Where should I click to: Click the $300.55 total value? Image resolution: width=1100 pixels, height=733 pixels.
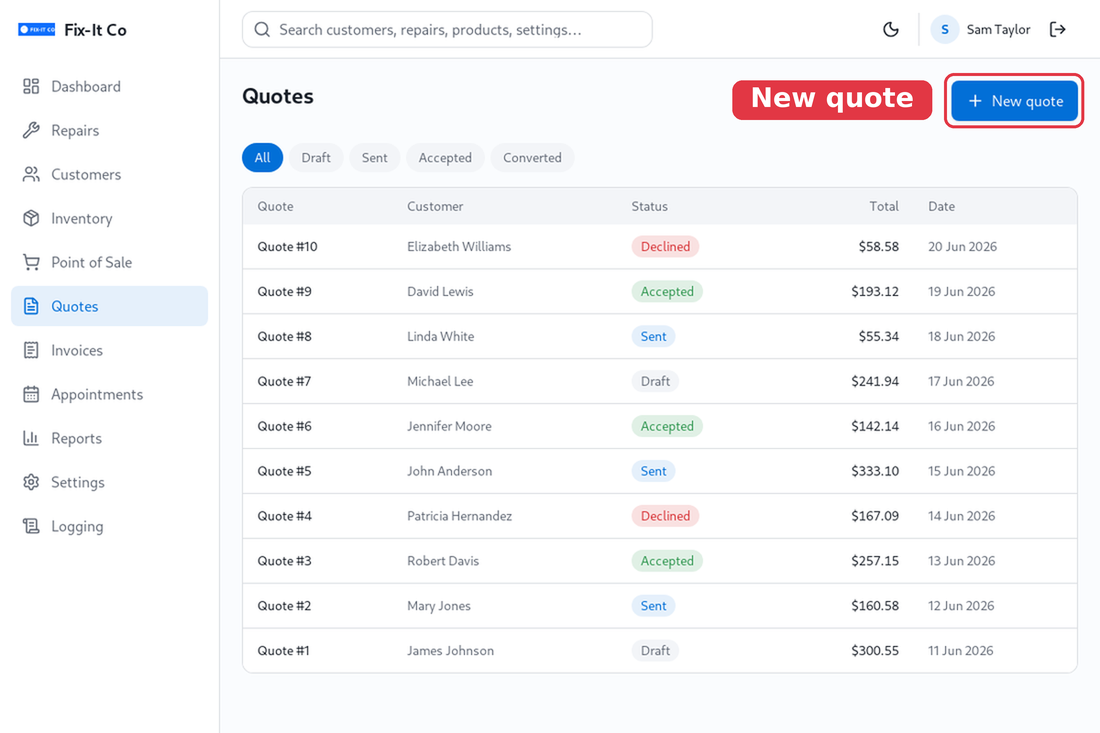click(x=875, y=651)
